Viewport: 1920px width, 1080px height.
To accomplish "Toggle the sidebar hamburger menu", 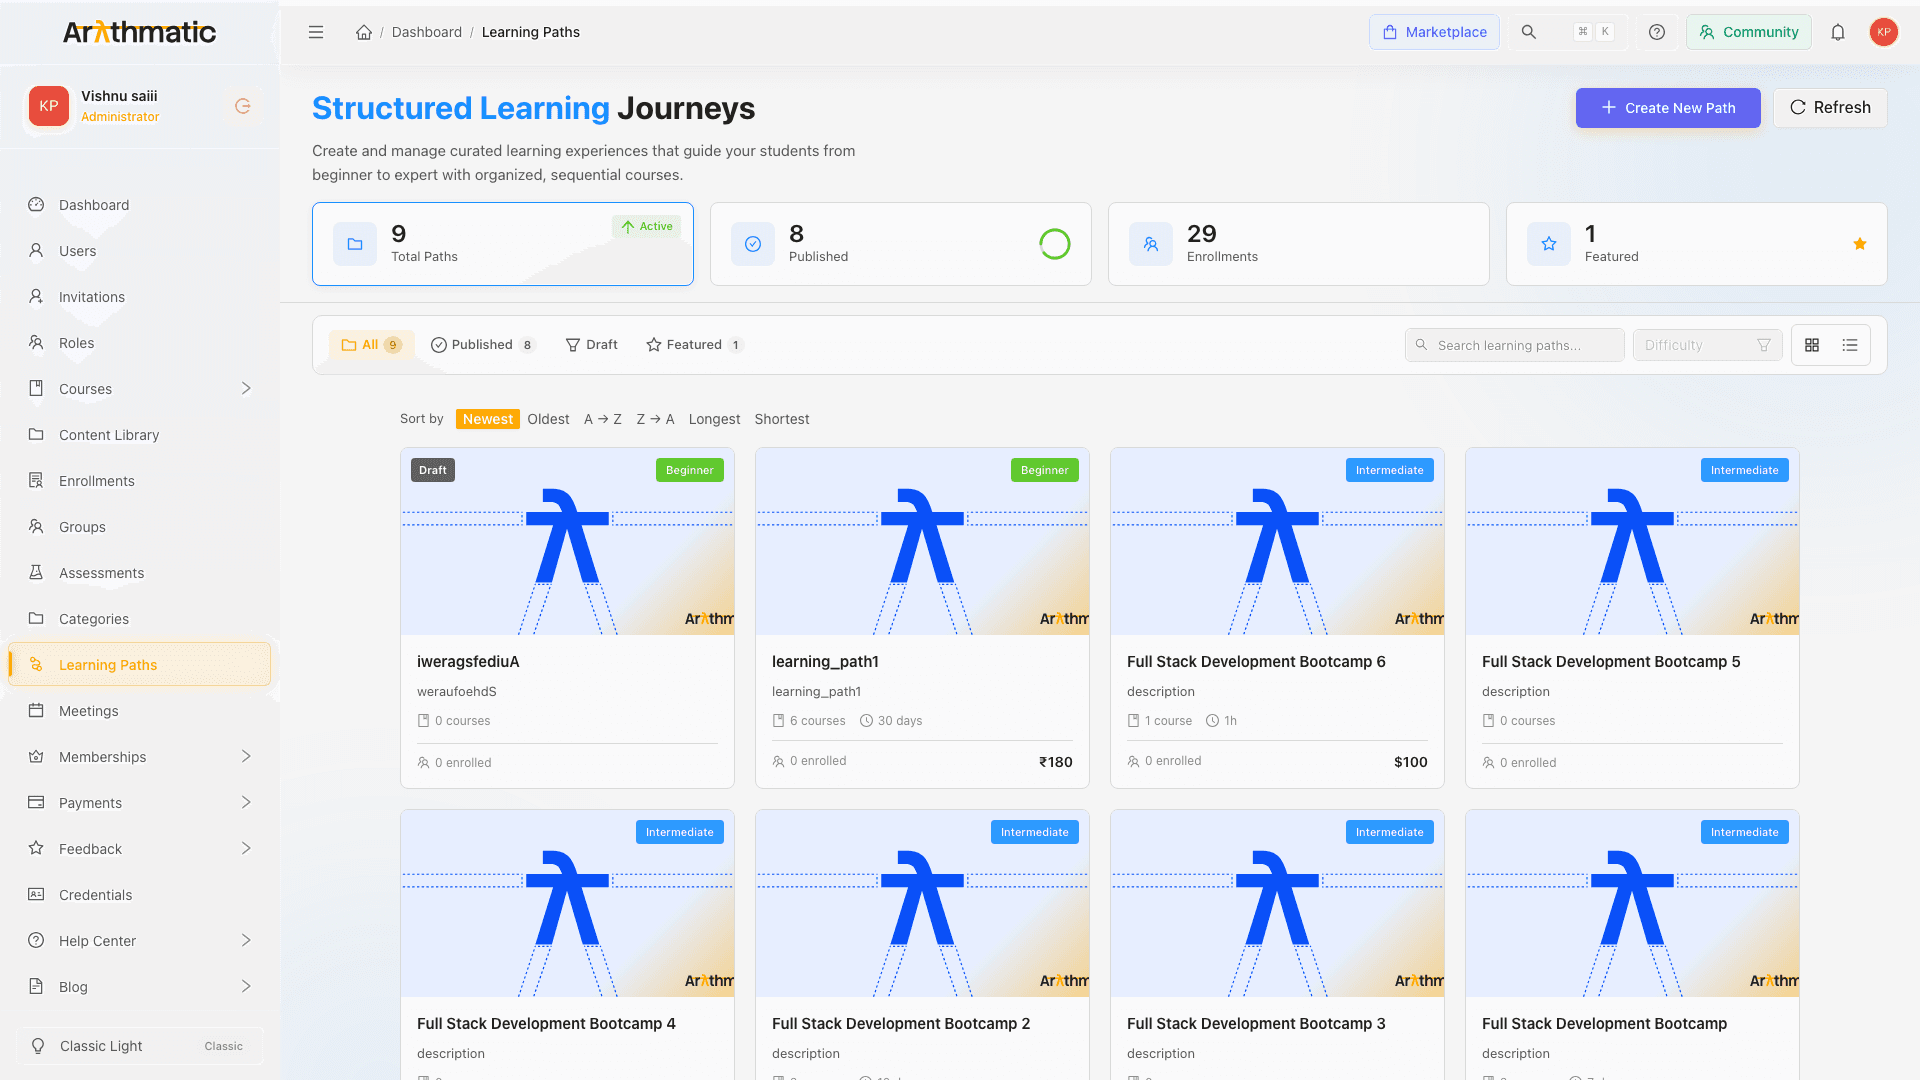I will click(x=316, y=32).
